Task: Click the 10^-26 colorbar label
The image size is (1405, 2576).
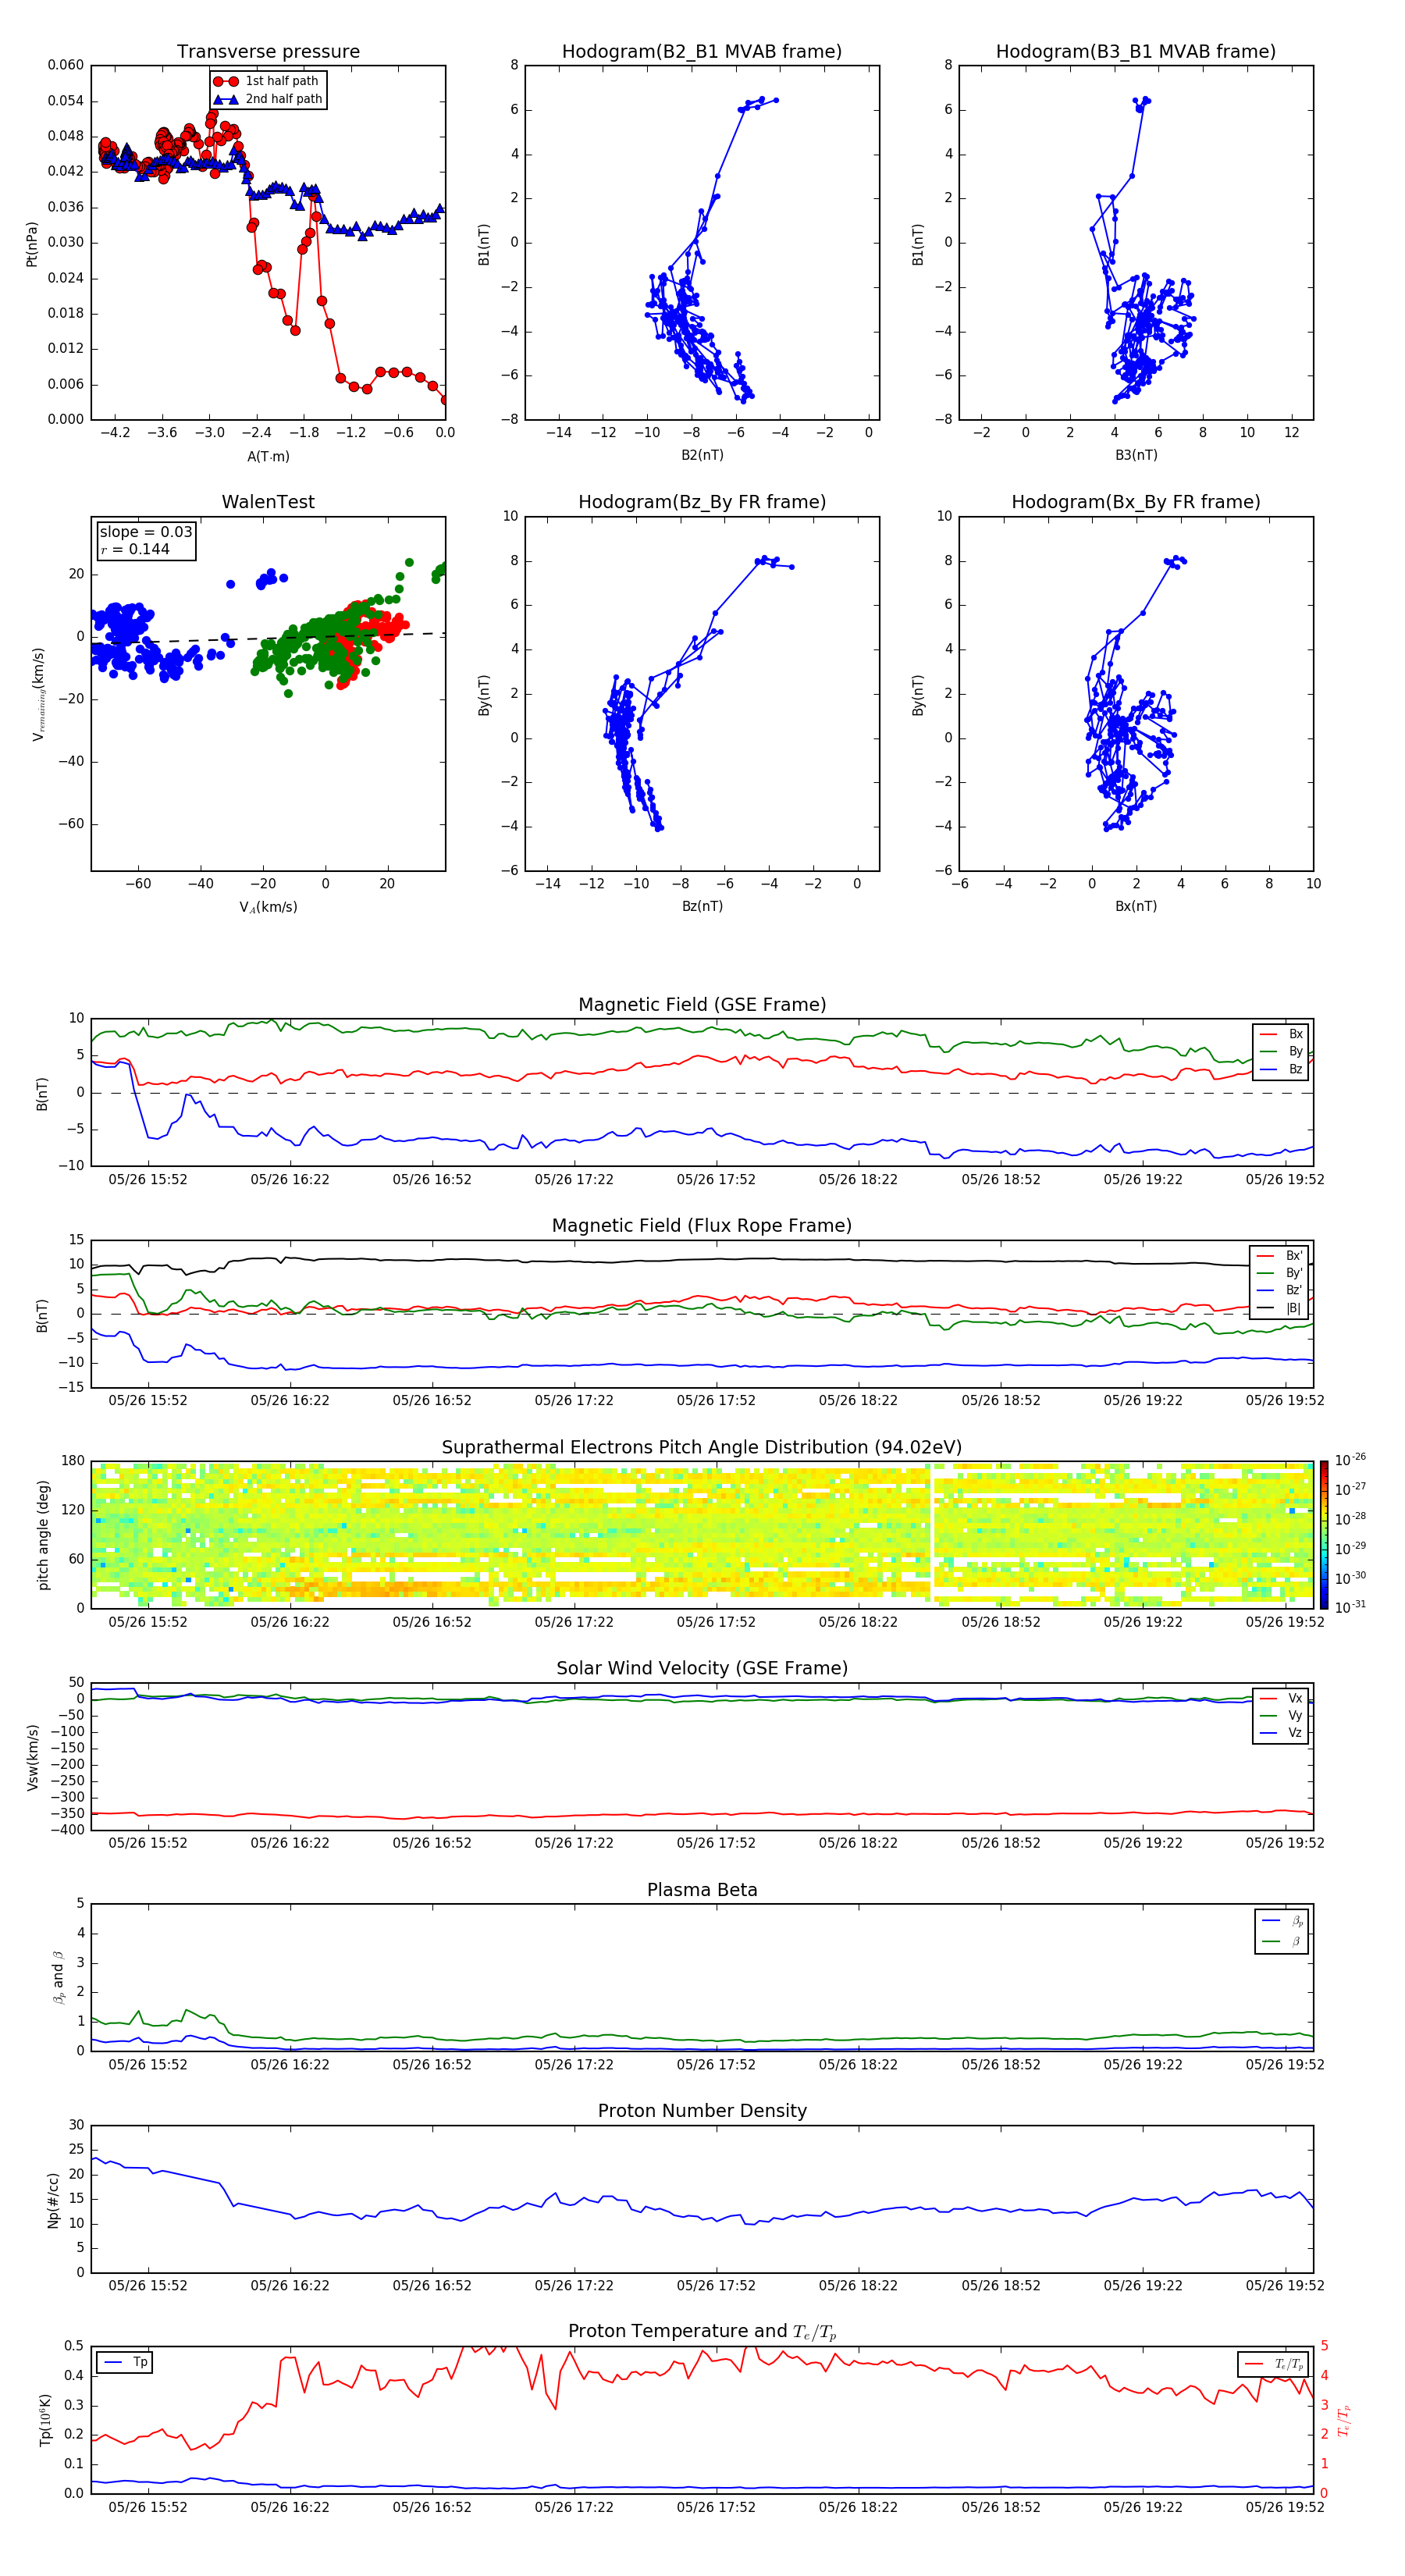Action: point(1350,1460)
